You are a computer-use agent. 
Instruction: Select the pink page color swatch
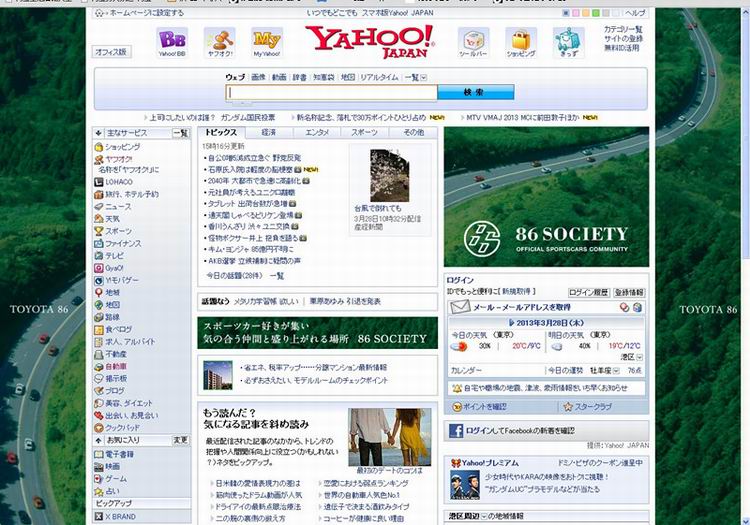(x=573, y=13)
